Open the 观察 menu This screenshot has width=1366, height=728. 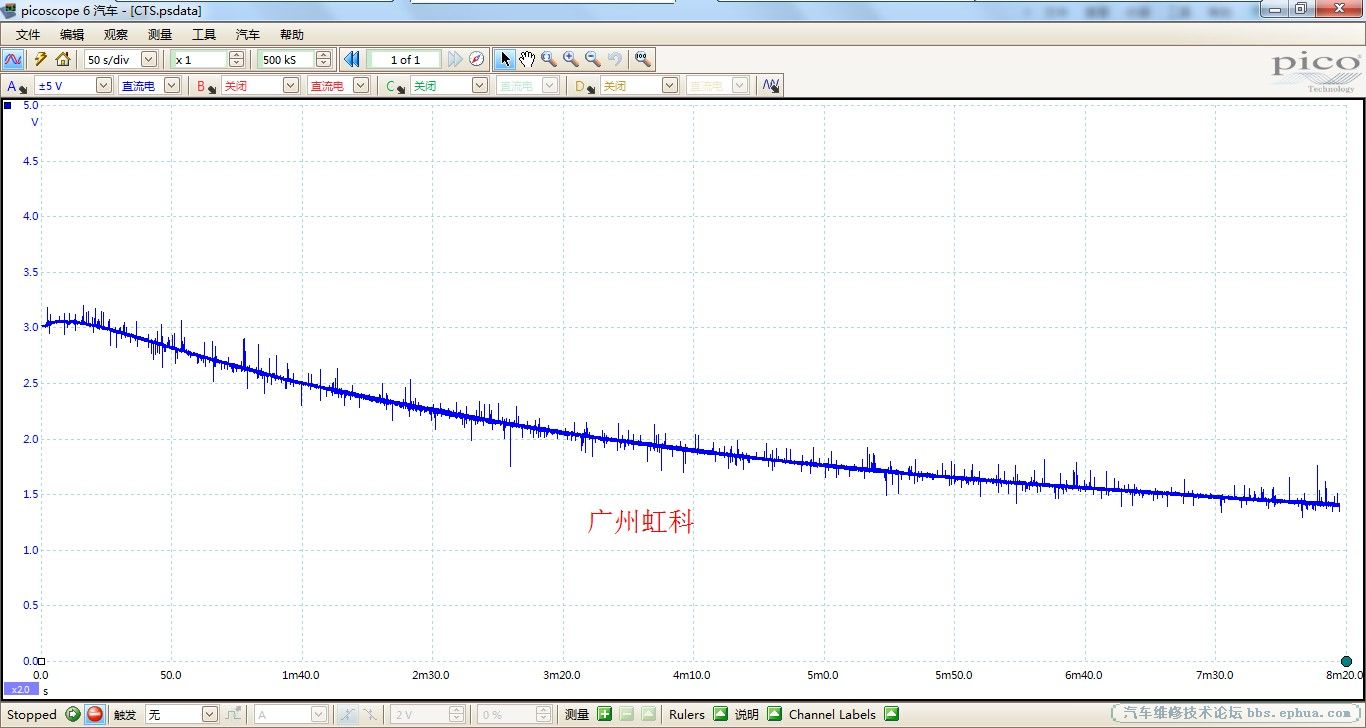[x=116, y=34]
